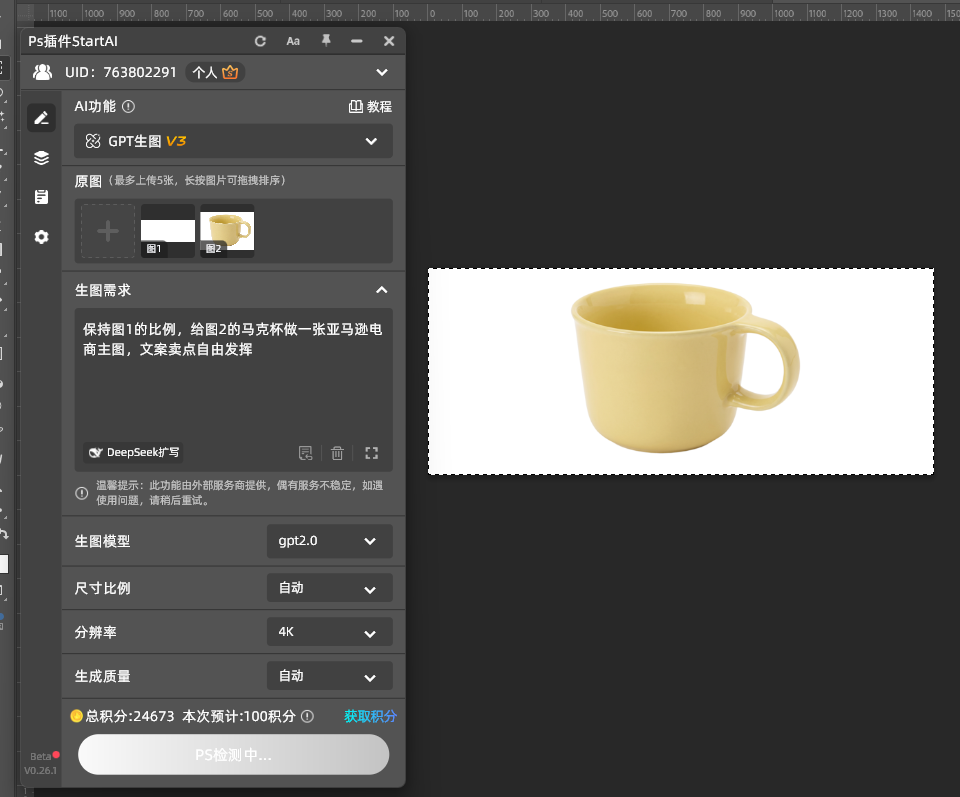Minimize the StartAI plugin panel
Image resolution: width=960 pixels, height=797 pixels.
click(357, 41)
